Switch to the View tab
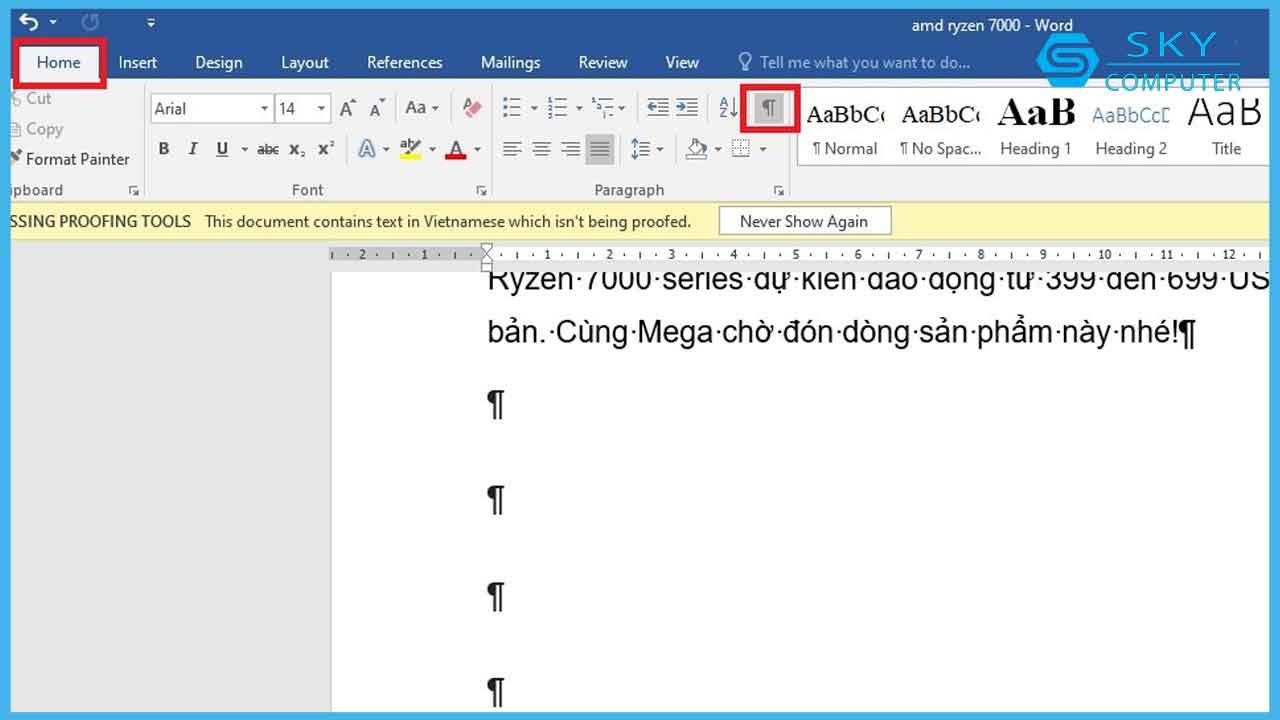 pos(682,62)
